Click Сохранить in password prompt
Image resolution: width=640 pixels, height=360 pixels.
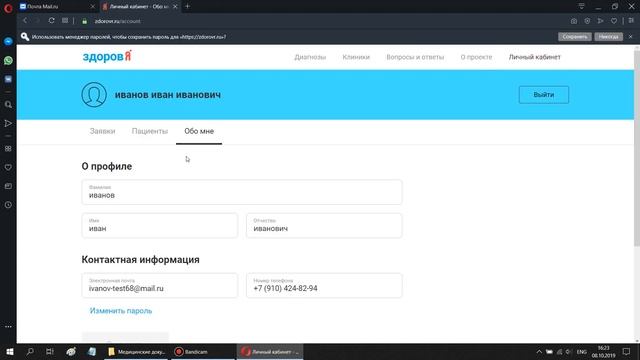575,37
